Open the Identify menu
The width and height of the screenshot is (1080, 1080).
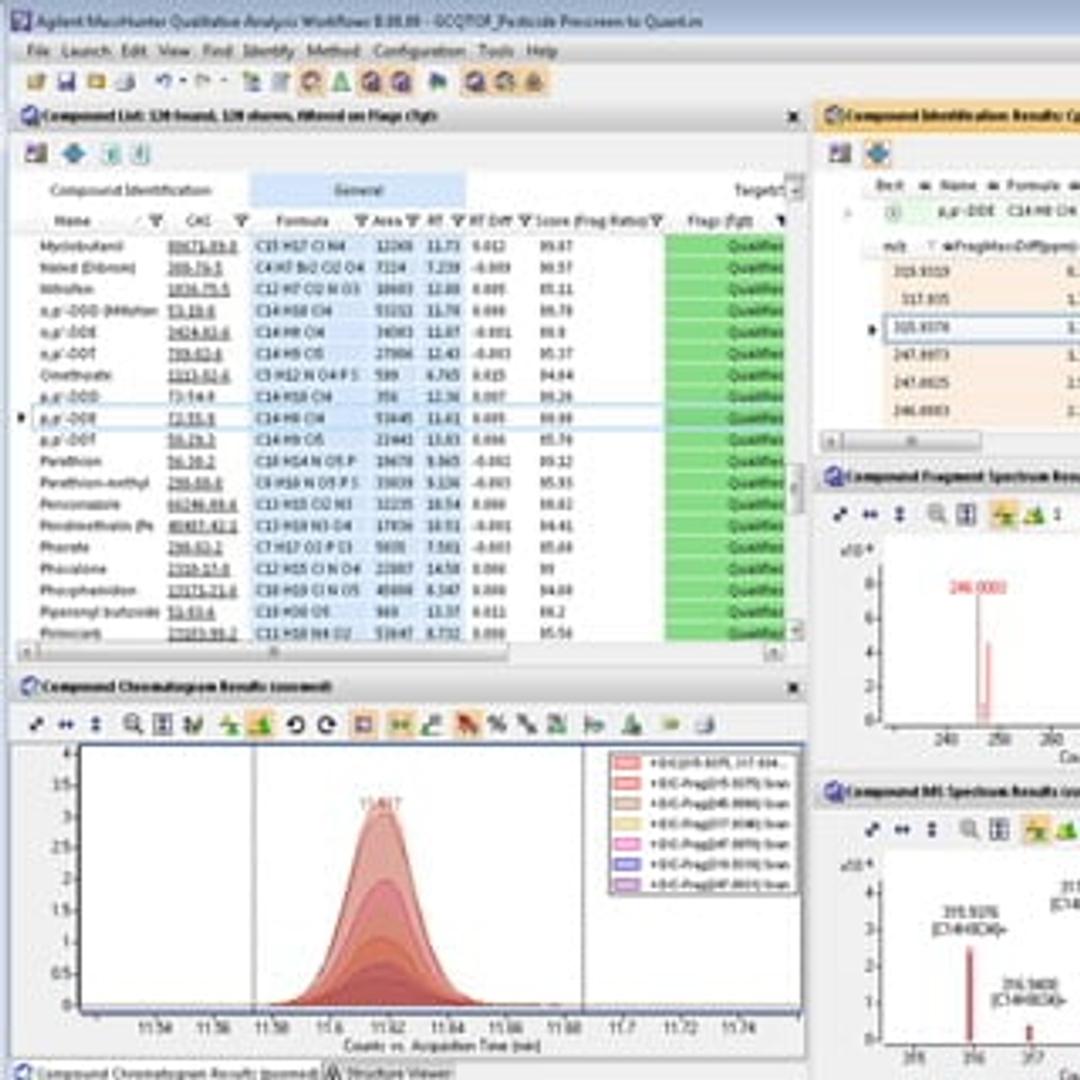(x=269, y=51)
